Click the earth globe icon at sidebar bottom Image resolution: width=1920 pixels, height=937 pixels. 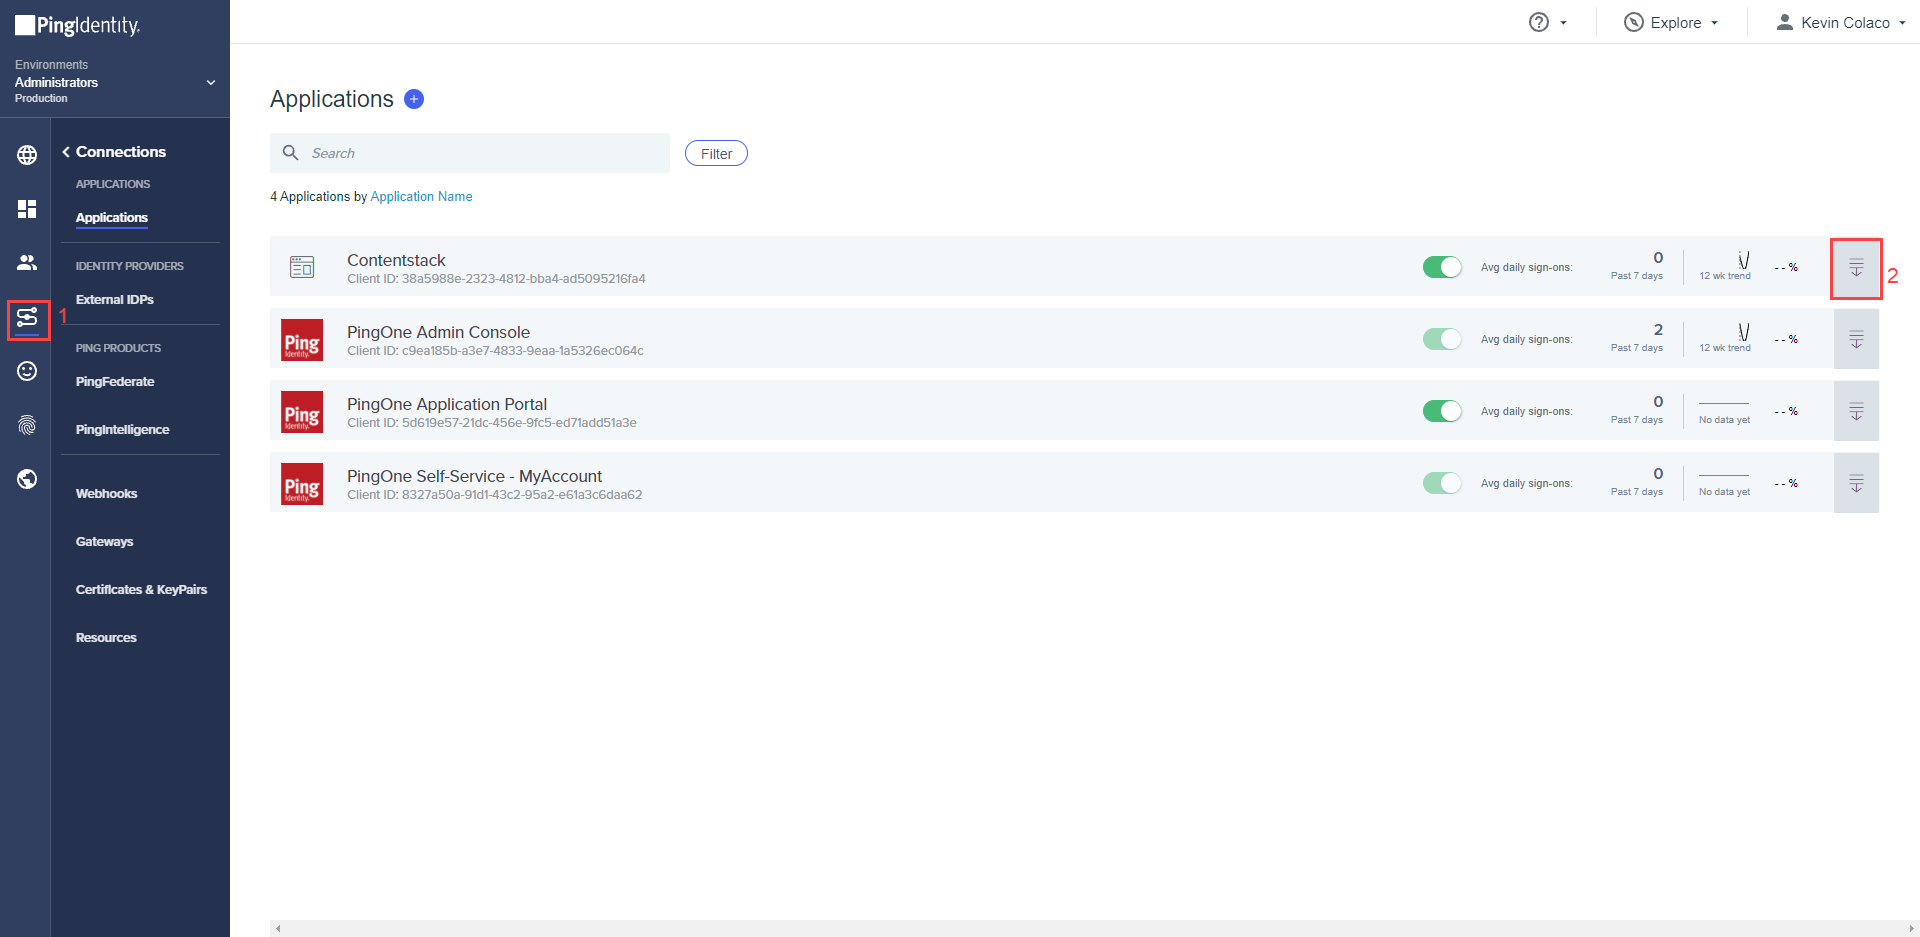coord(27,479)
